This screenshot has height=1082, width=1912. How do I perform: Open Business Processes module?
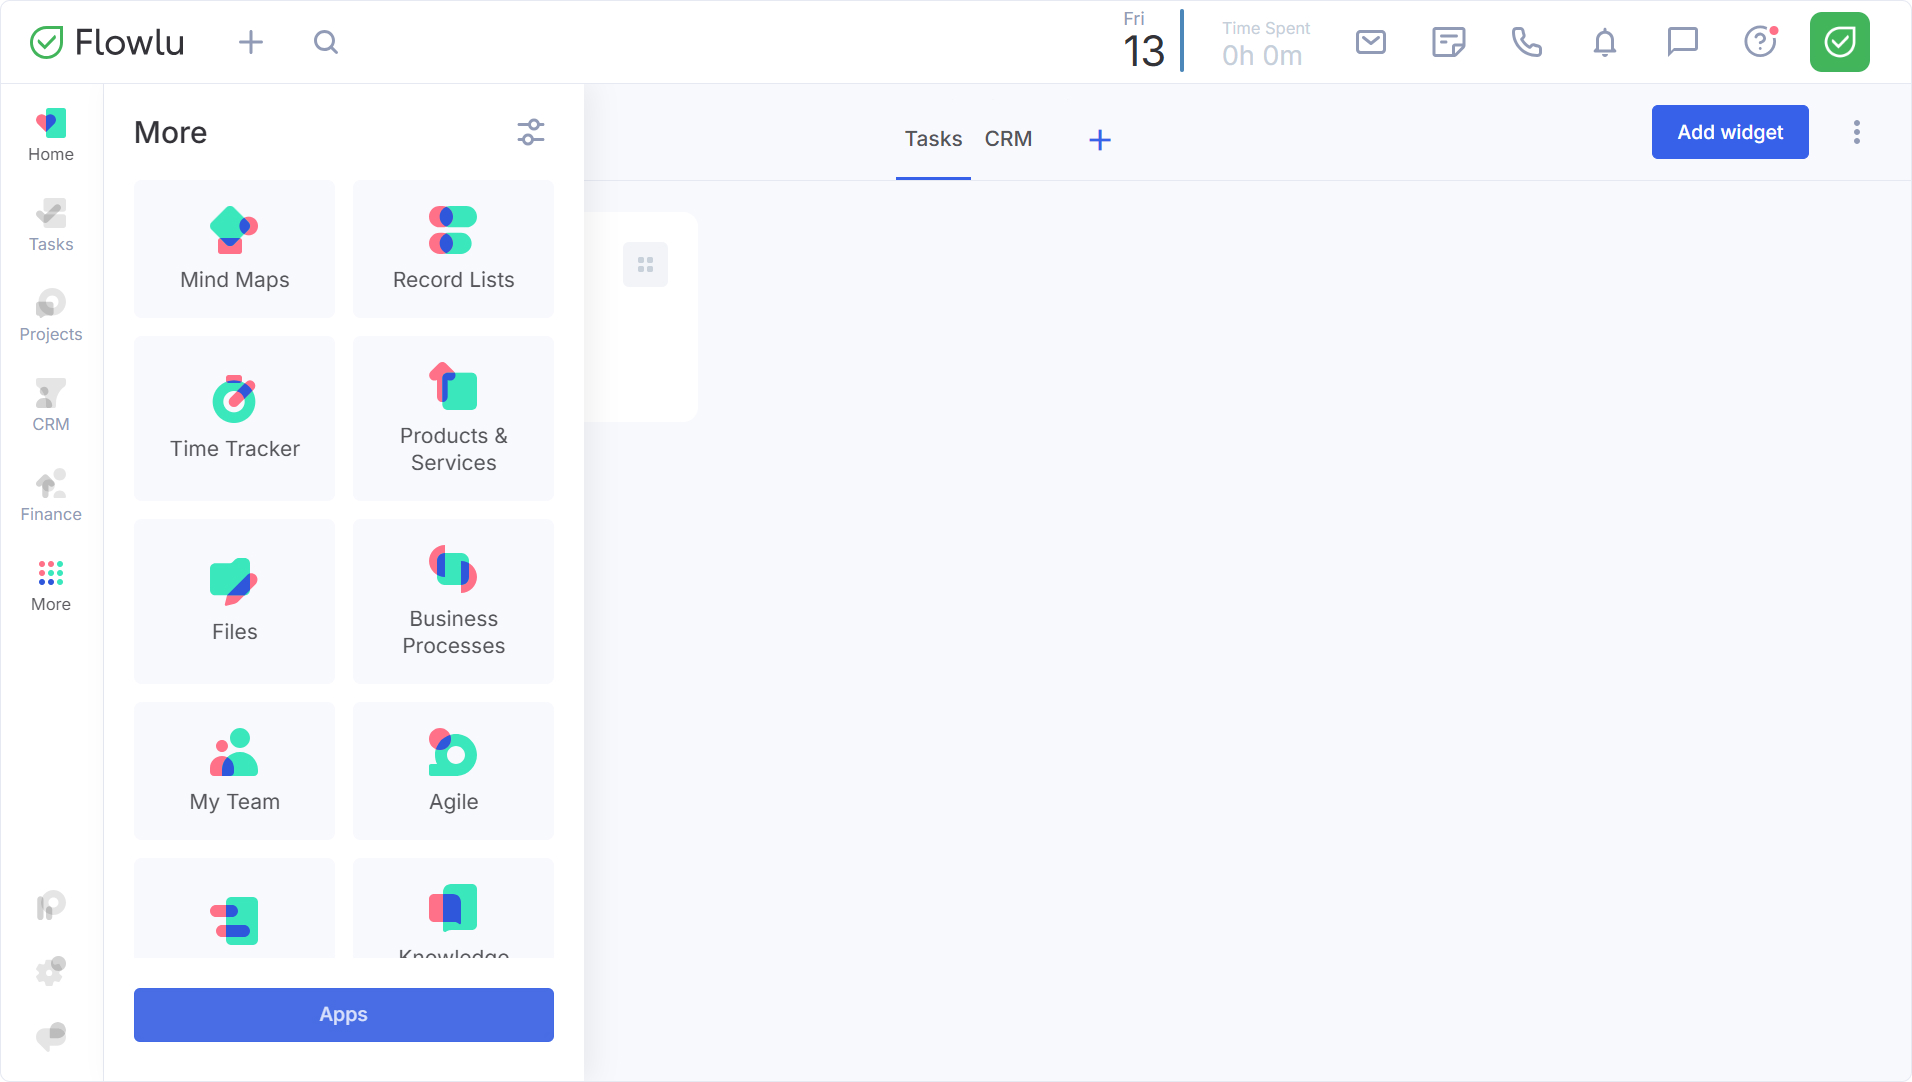[453, 601]
